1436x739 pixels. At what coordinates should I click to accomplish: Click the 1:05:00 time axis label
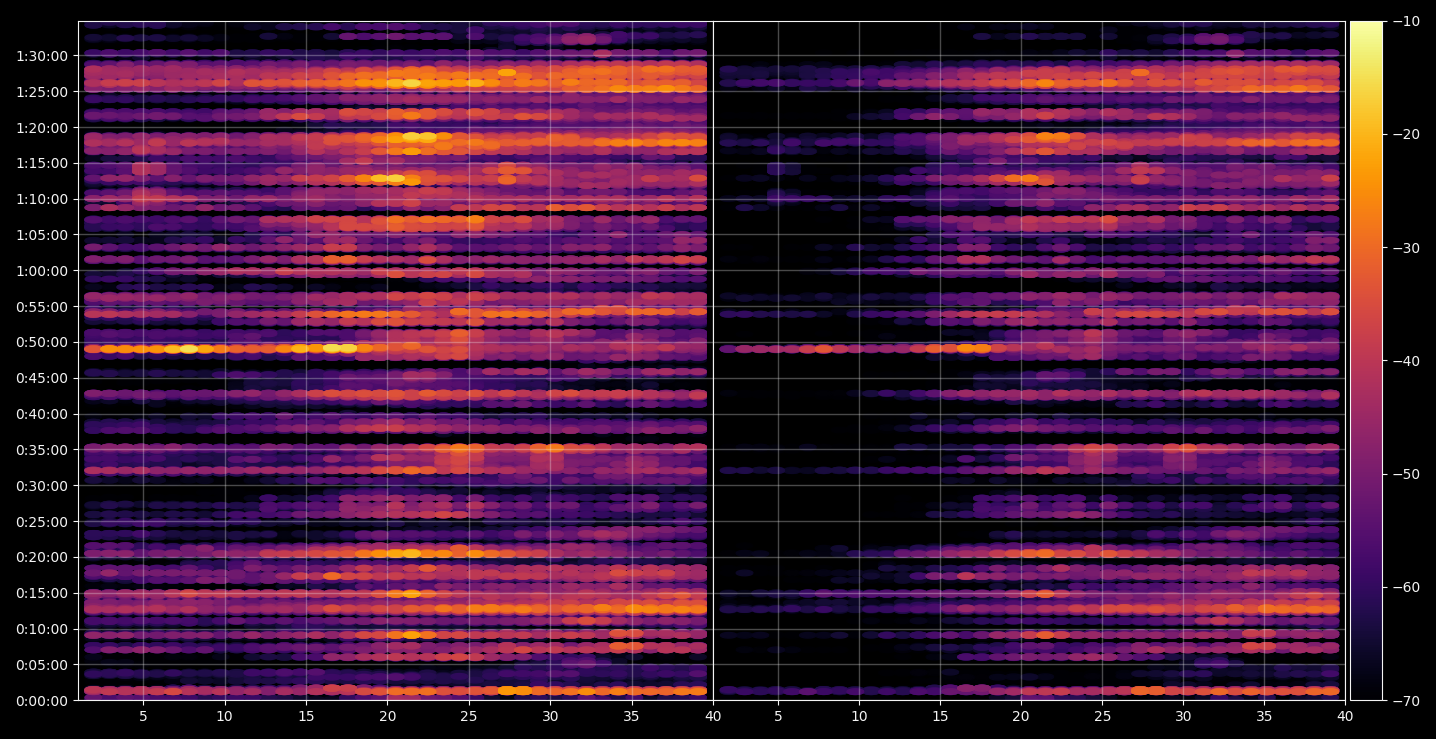click(41, 235)
